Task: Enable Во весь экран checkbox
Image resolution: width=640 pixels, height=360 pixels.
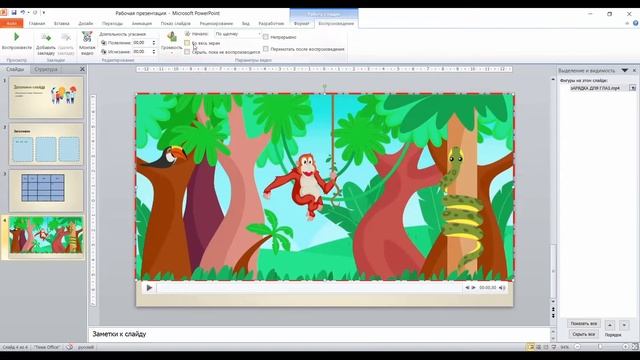Action: click(187, 43)
